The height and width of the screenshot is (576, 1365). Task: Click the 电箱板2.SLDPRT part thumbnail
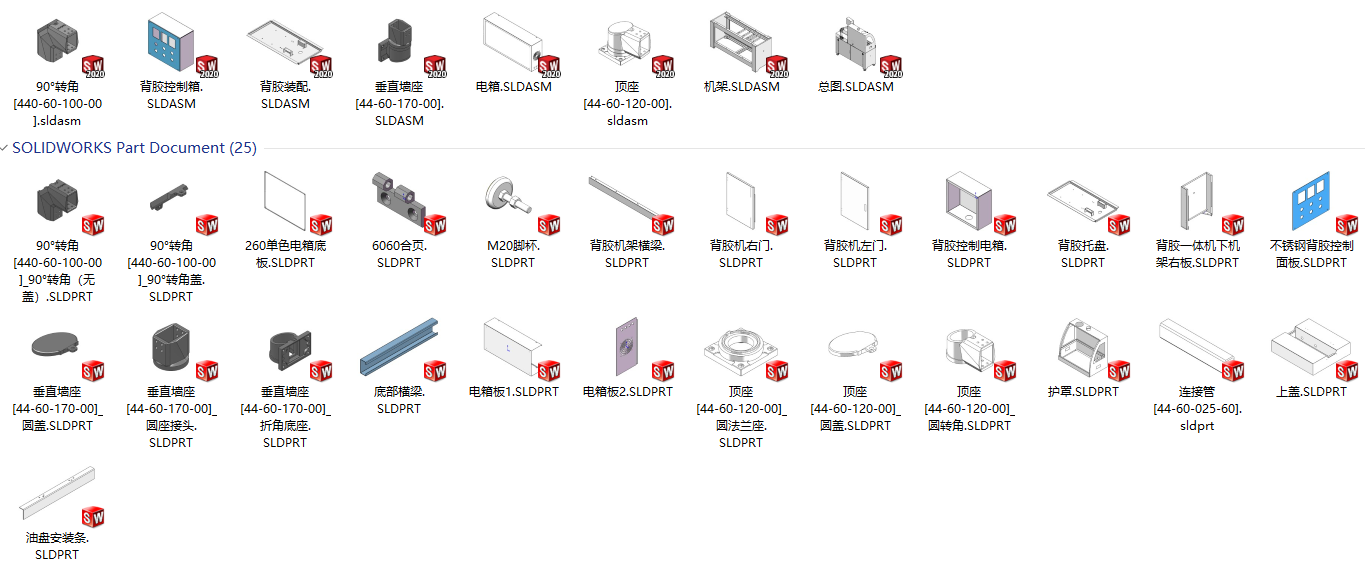(x=627, y=348)
